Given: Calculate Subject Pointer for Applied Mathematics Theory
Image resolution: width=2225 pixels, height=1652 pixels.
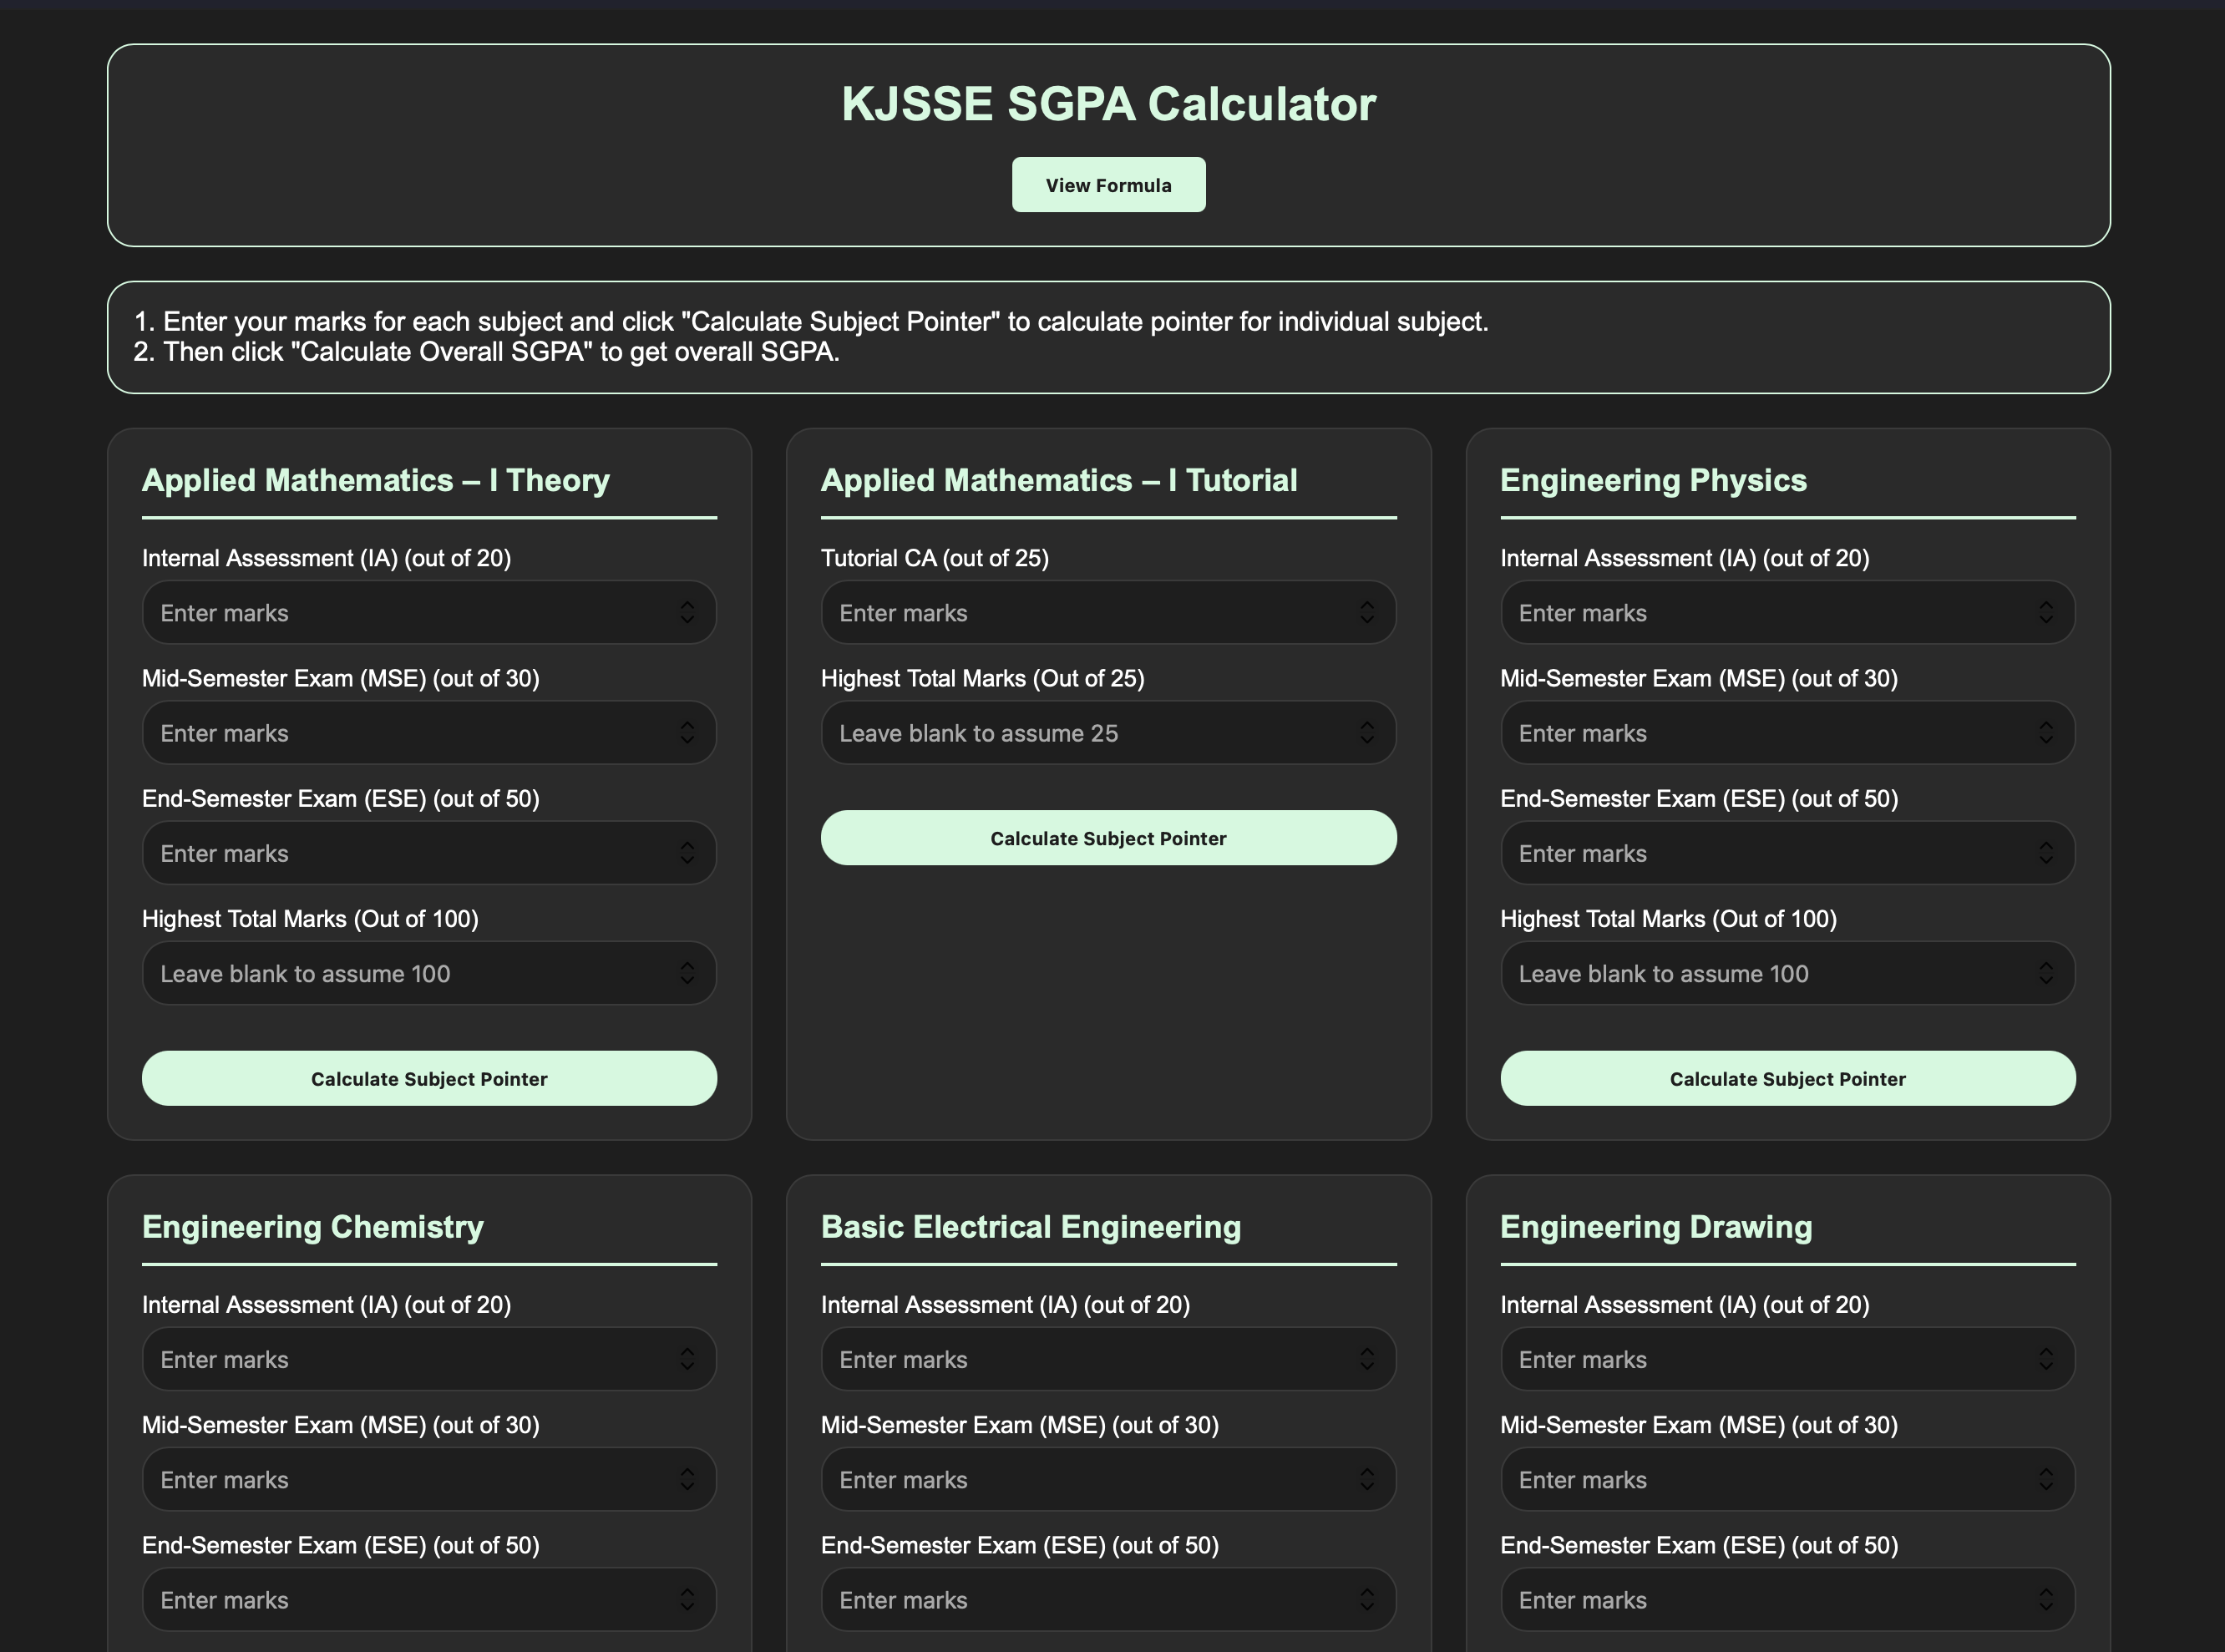Looking at the screenshot, I should (429, 1078).
